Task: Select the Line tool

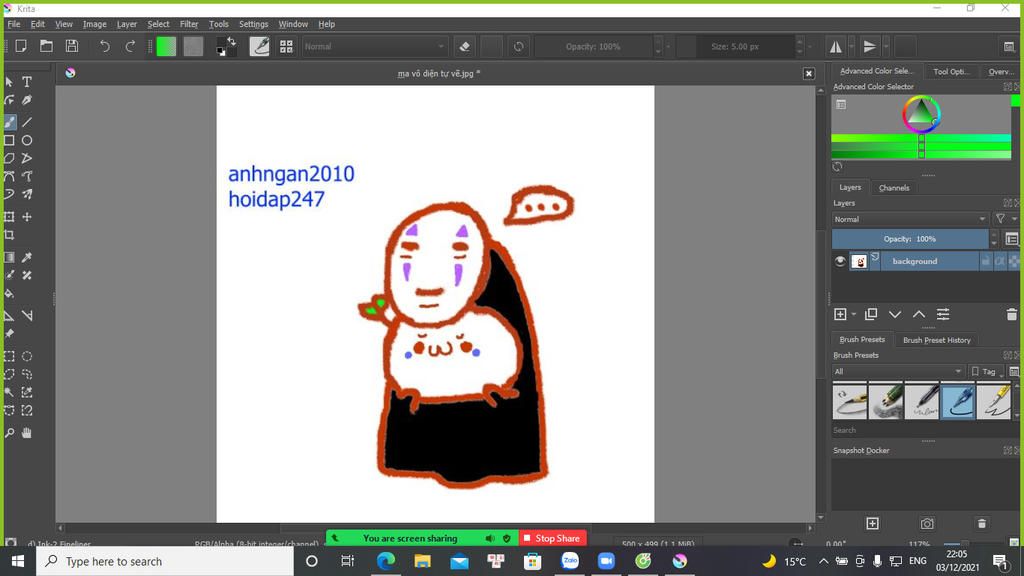Action: [x=27, y=122]
